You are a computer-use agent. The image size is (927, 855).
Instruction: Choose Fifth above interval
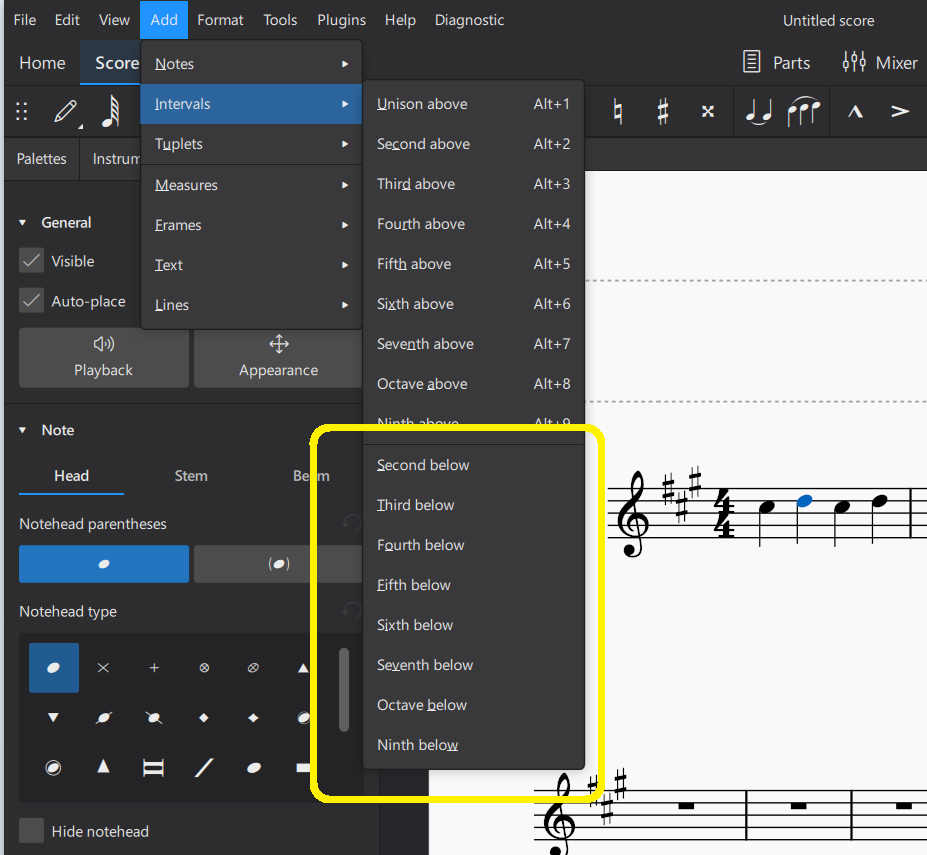(x=474, y=264)
